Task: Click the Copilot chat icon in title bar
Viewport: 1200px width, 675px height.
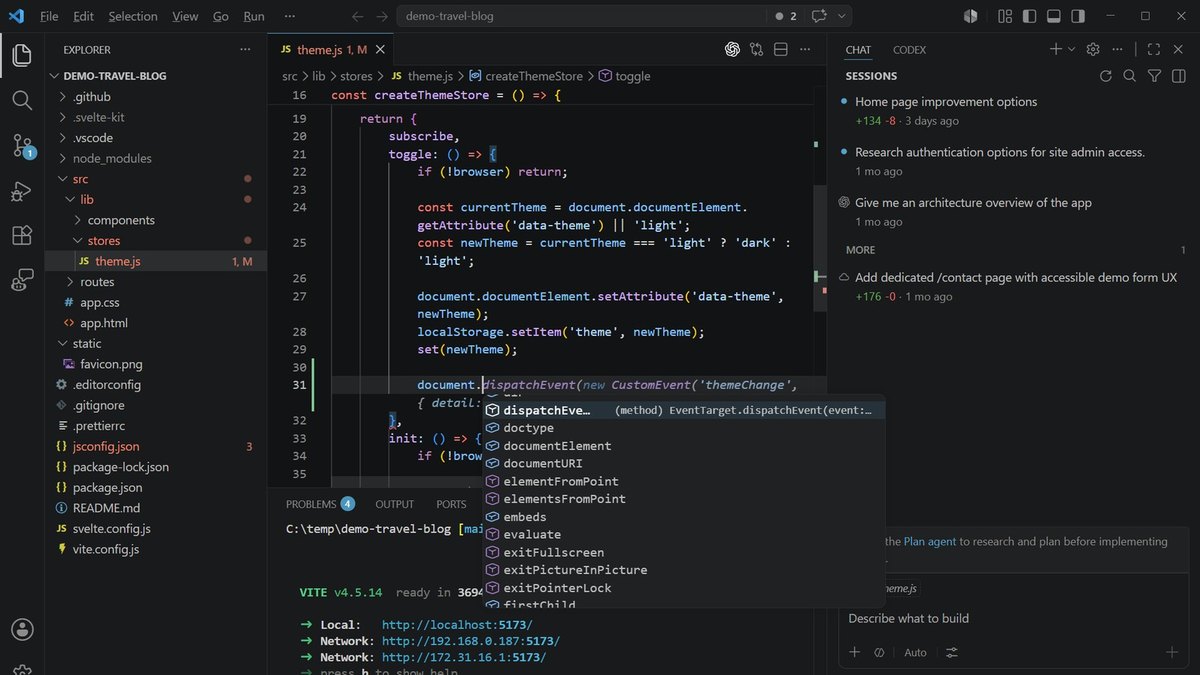Action: point(820,16)
